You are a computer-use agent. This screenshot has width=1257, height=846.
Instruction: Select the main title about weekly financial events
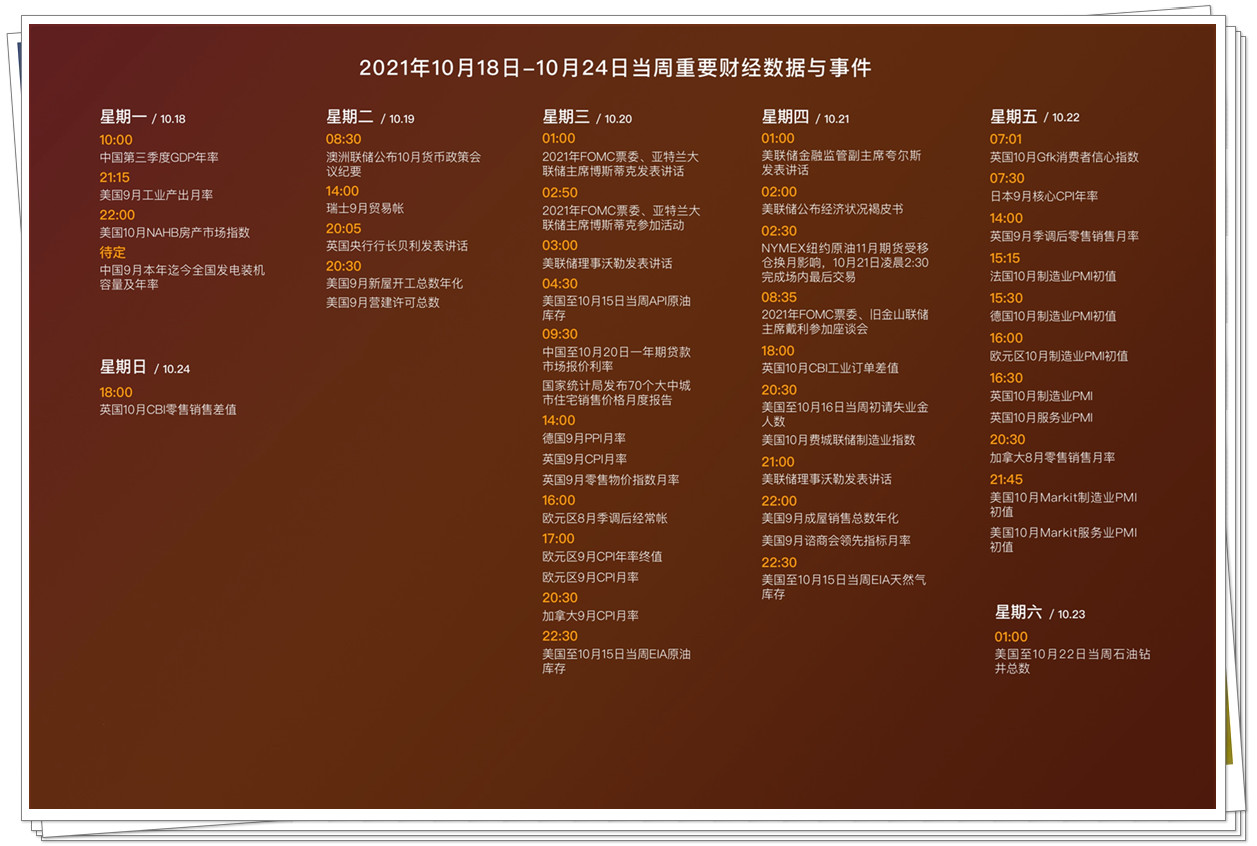(x=617, y=68)
